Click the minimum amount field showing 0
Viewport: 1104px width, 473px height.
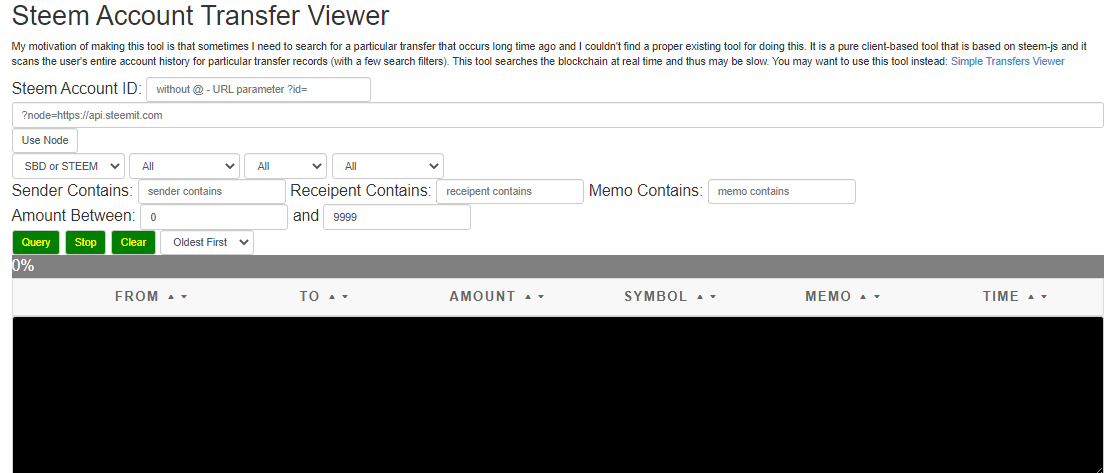coord(214,217)
